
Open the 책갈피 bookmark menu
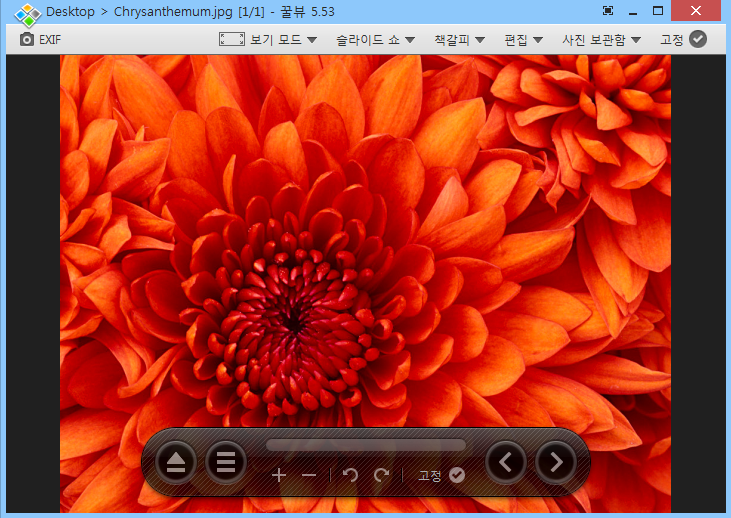[x=460, y=40]
